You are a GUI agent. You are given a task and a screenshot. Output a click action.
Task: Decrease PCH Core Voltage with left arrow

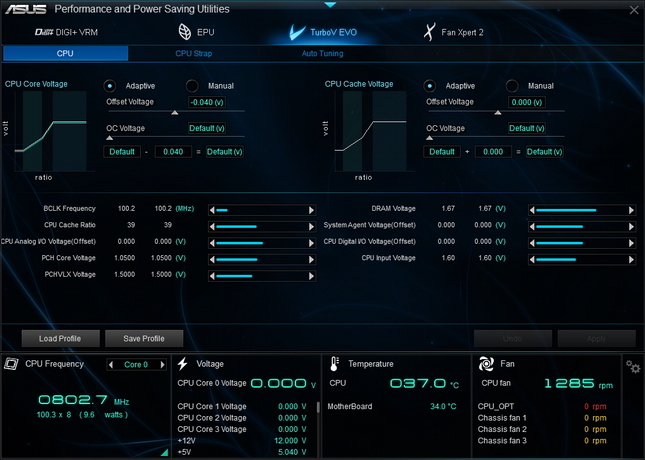[212, 260]
